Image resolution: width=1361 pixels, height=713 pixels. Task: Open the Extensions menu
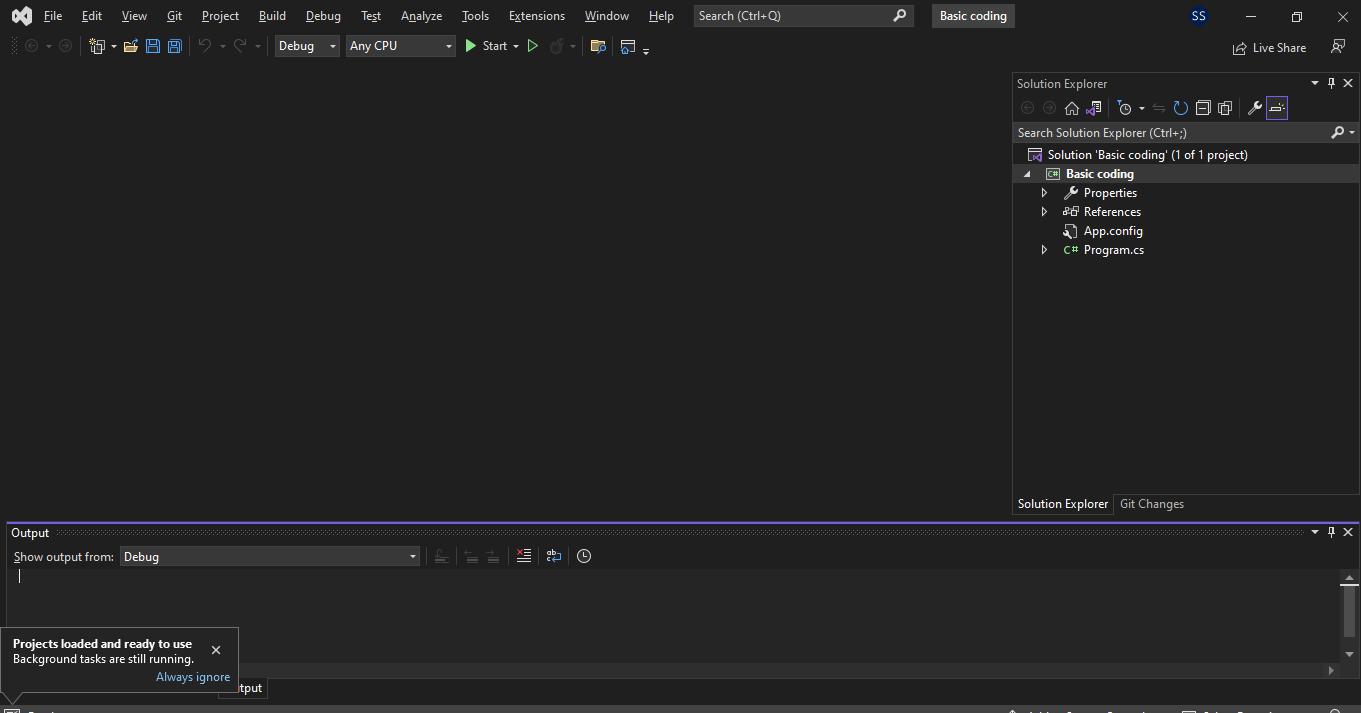pos(537,16)
